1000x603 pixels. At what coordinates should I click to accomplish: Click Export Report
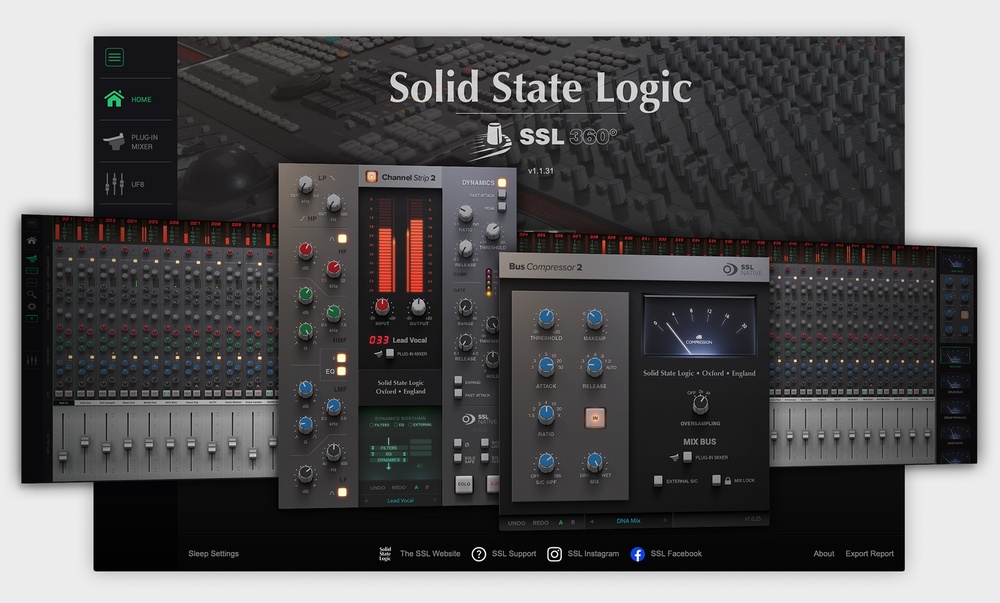(869, 553)
